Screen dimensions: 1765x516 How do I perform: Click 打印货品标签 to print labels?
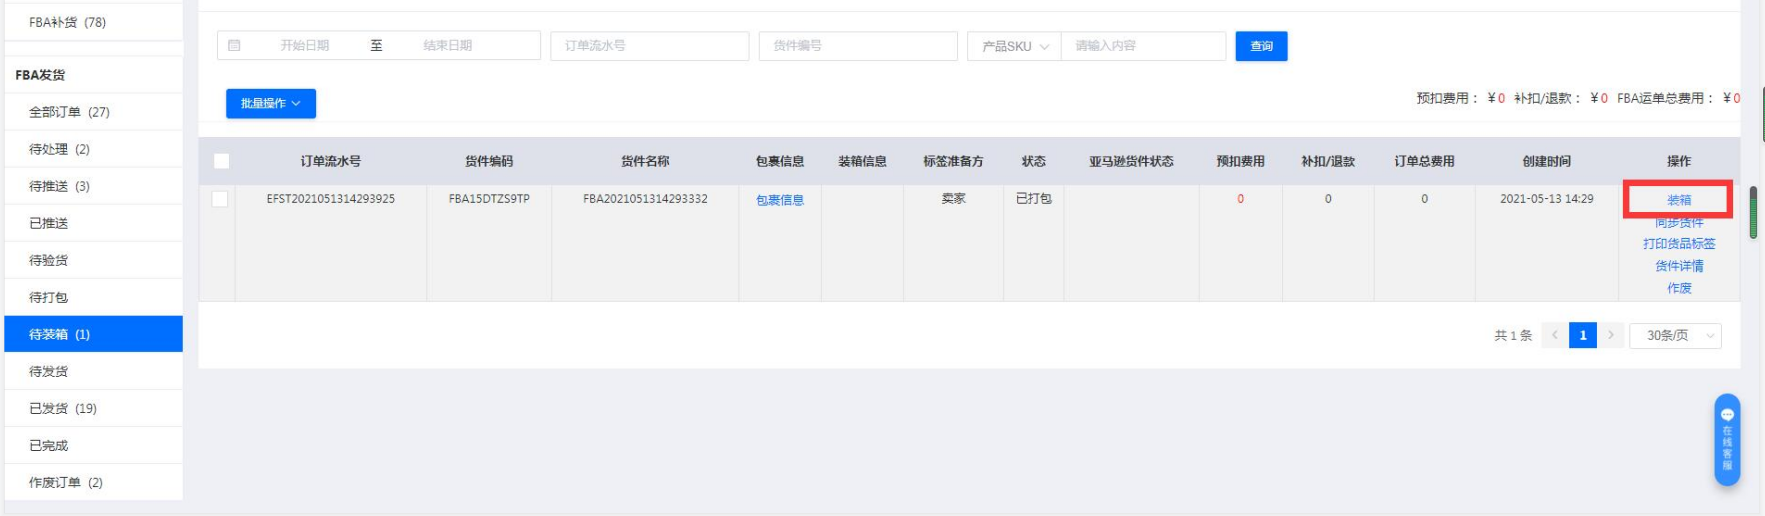pyautogui.click(x=1678, y=244)
